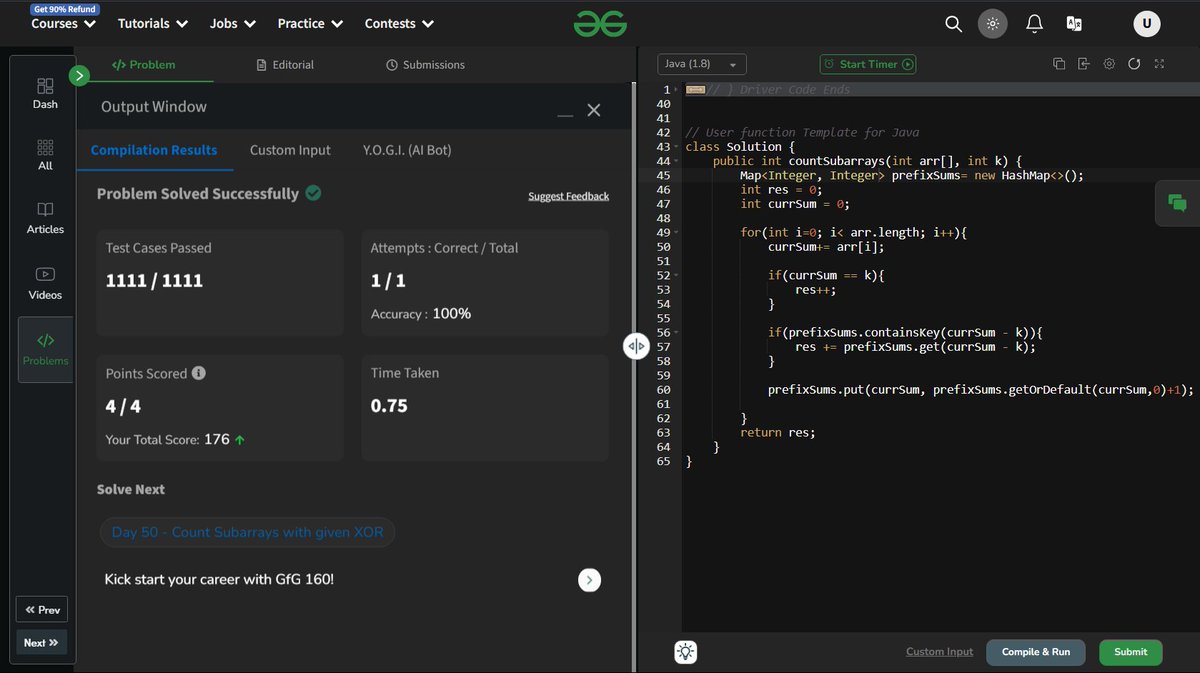Open the search magnifier in the header
Viewport: 1200px width, 673px height.
point(953,23)
